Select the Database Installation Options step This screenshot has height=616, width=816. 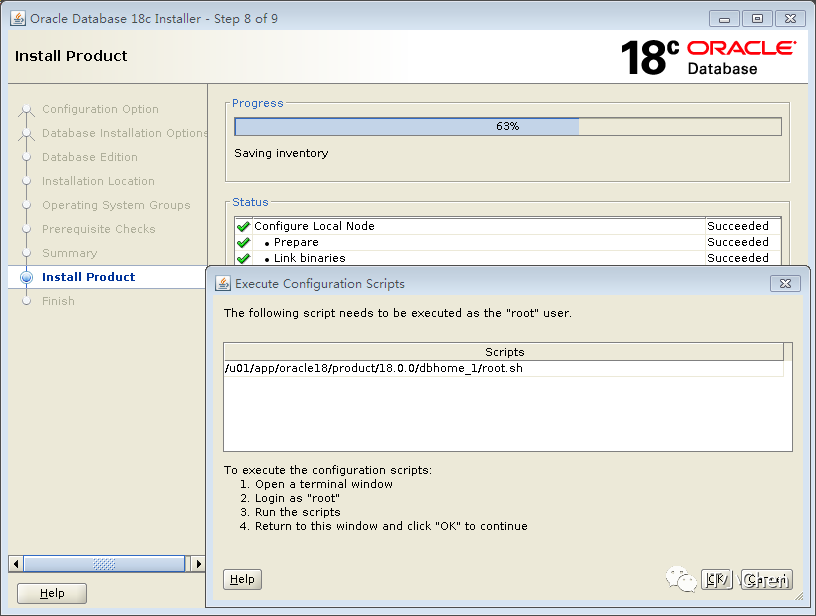coord(125,133)
